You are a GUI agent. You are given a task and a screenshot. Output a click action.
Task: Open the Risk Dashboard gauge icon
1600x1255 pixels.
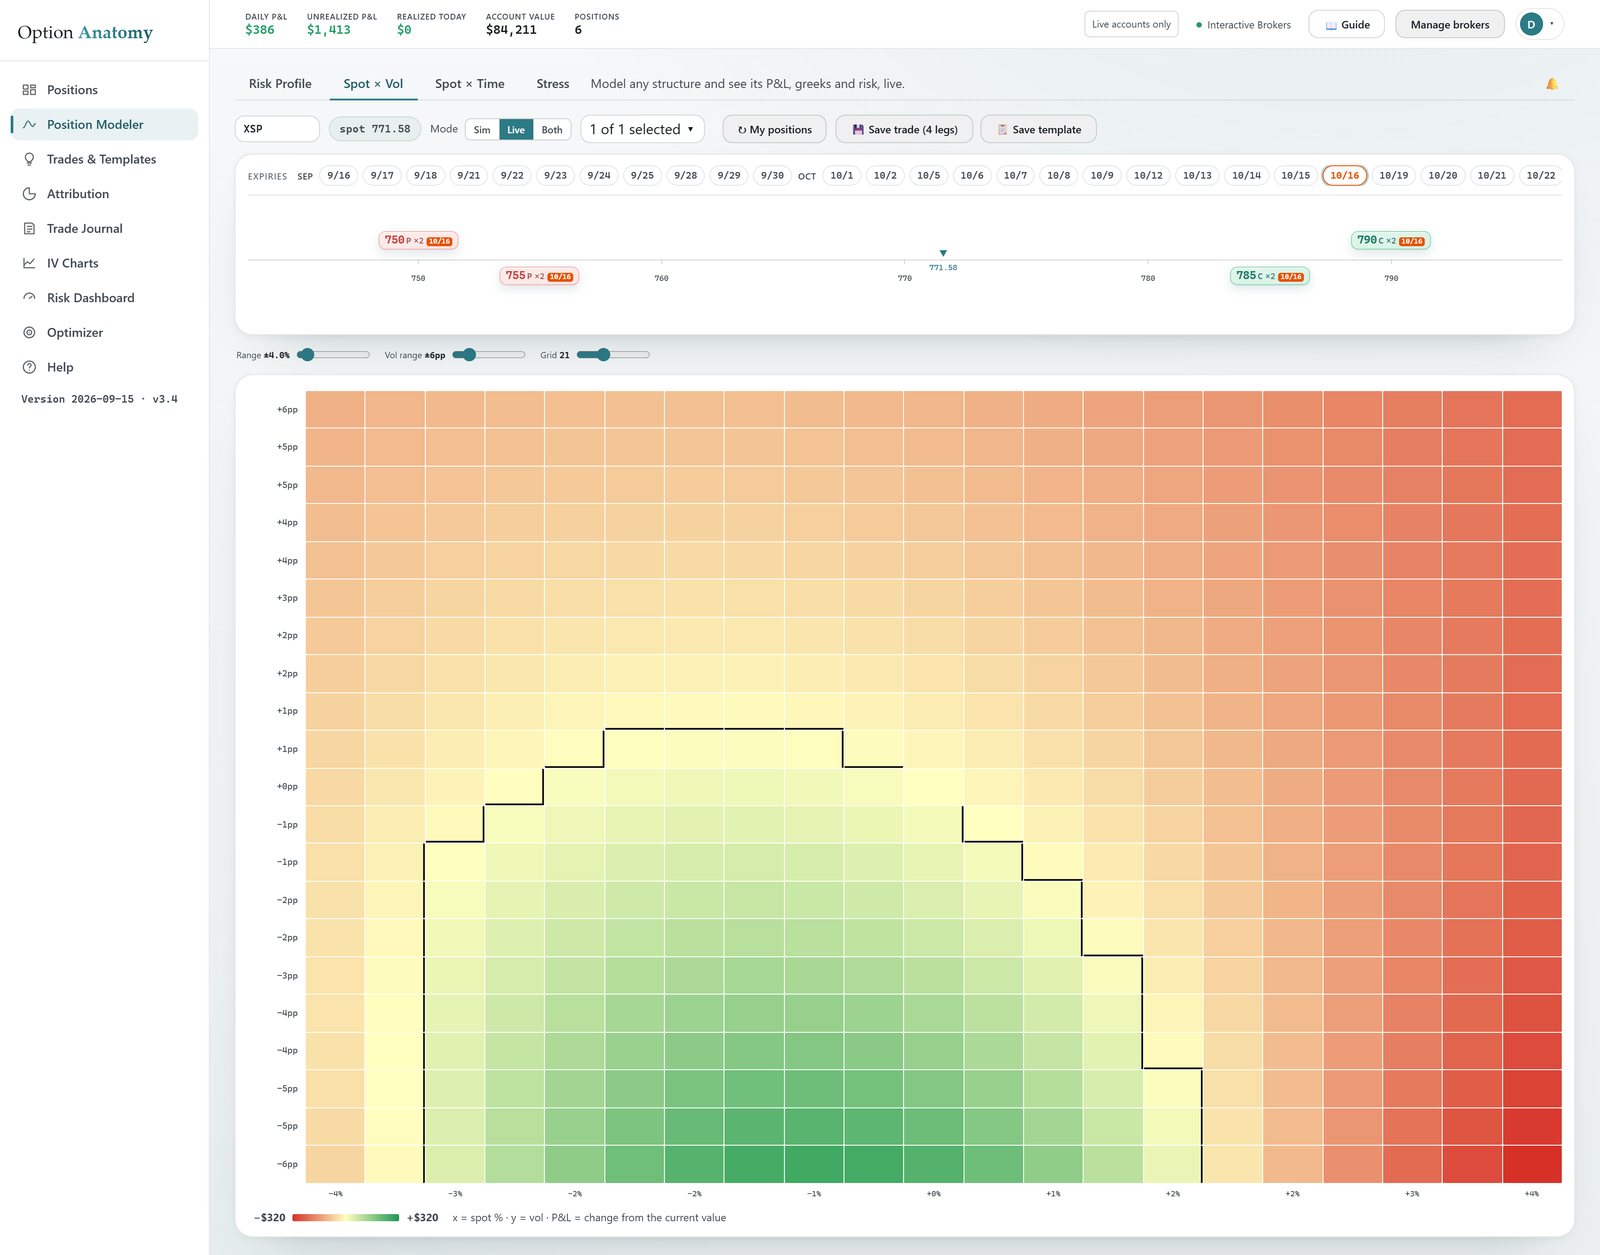point(29,298)
